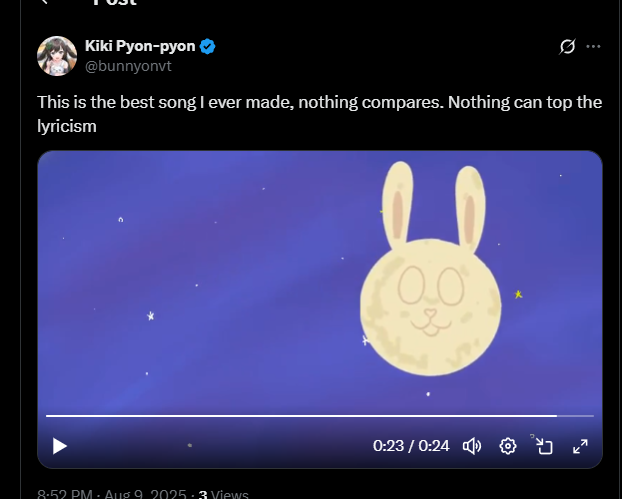
Task: Click the post's Views count
Action: pos(223,494)
